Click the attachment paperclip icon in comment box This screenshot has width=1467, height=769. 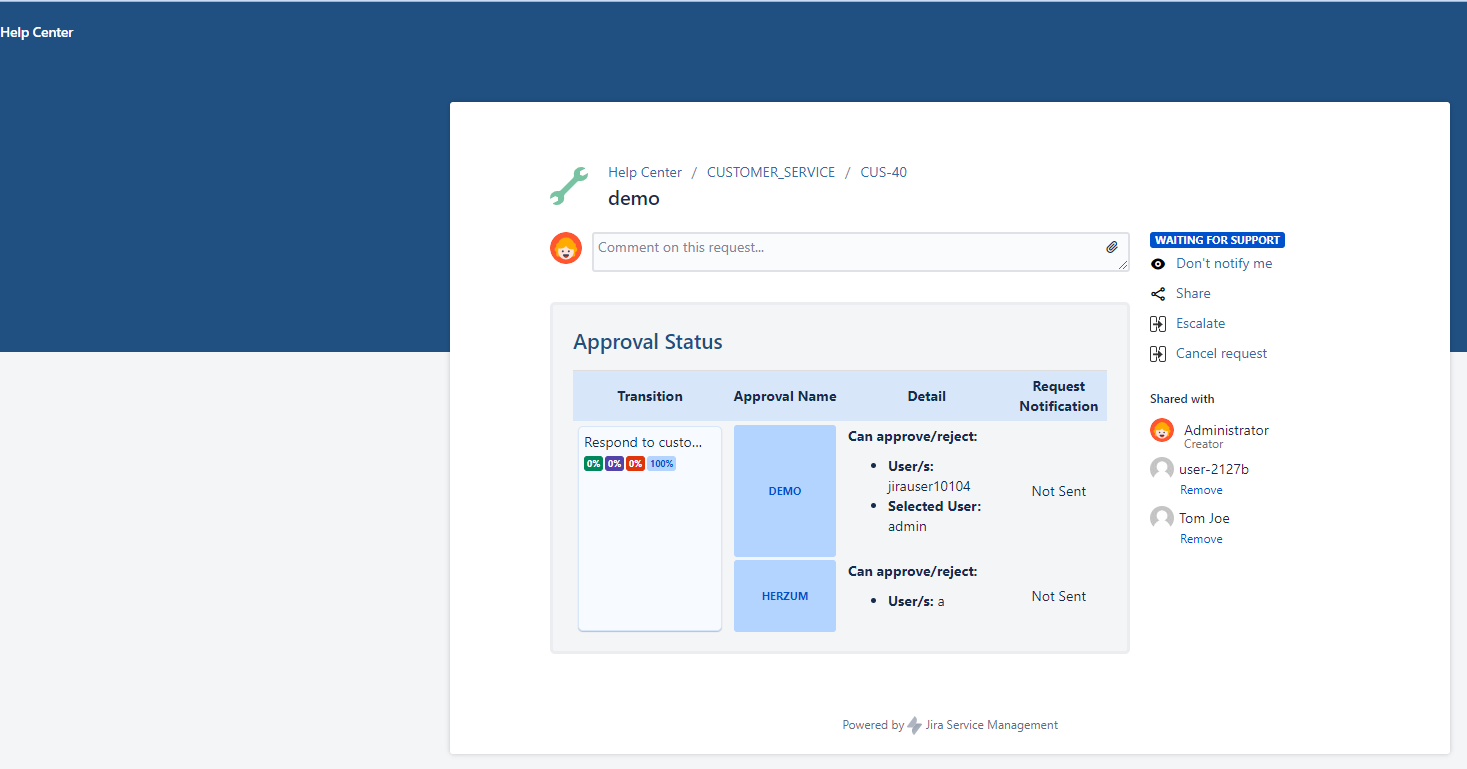pos(1112,247)
